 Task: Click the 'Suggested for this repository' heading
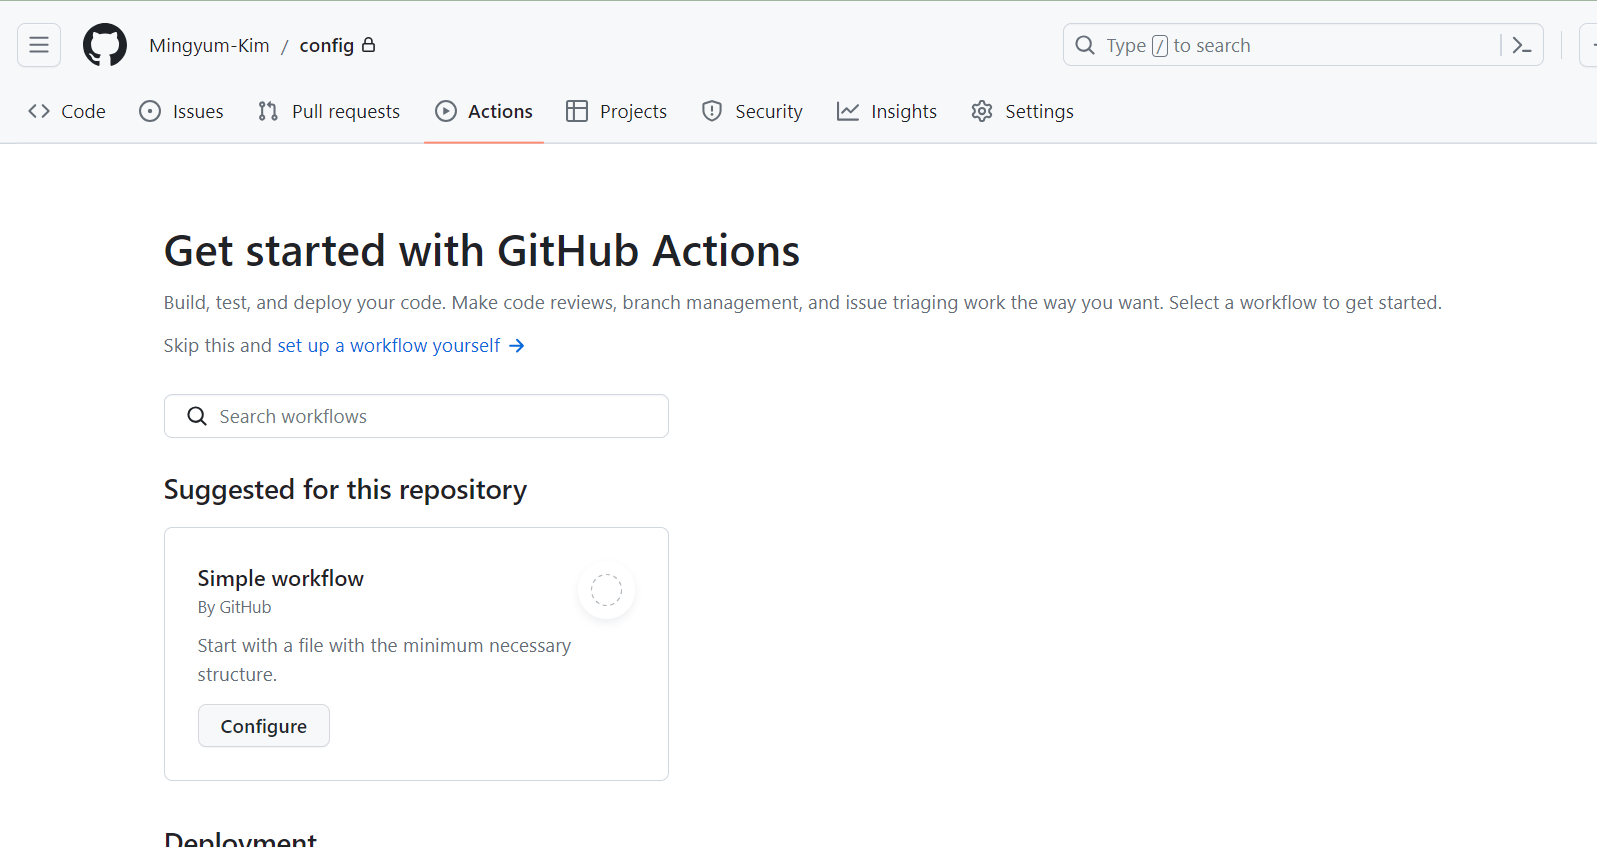tap(345, 490)
